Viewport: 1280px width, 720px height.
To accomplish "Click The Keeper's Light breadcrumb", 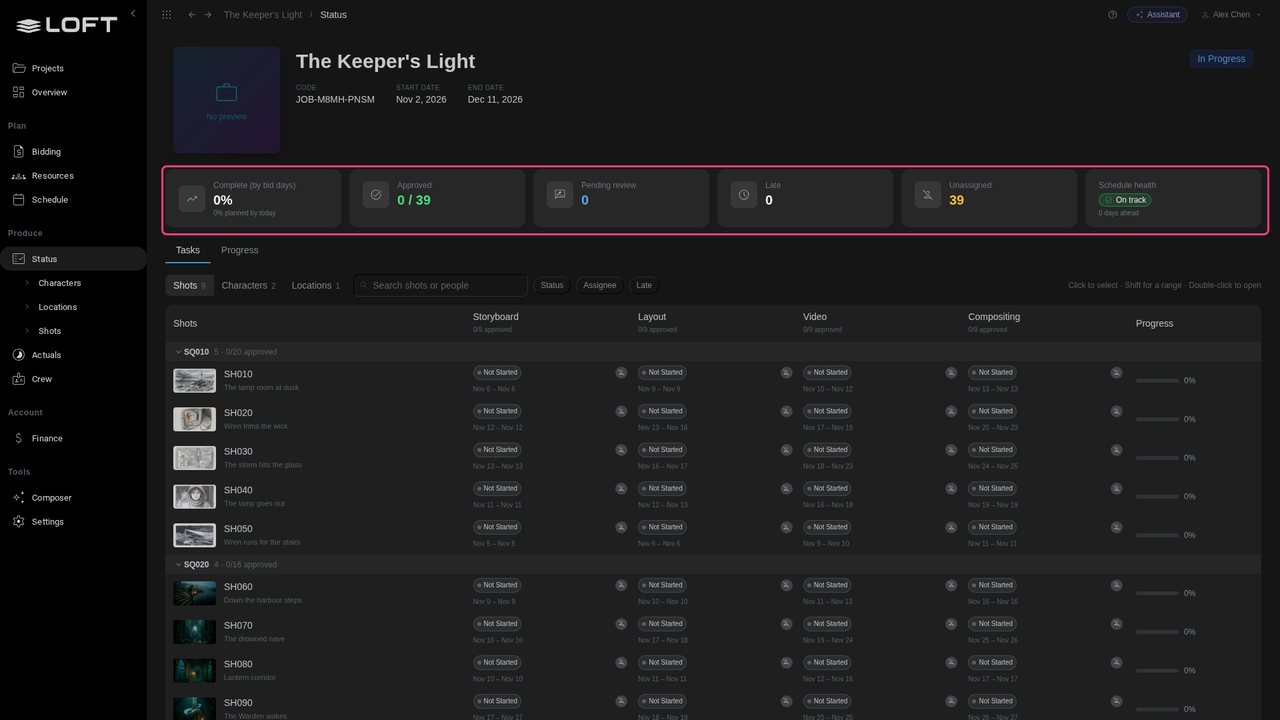I will click(x=263, y=15).
